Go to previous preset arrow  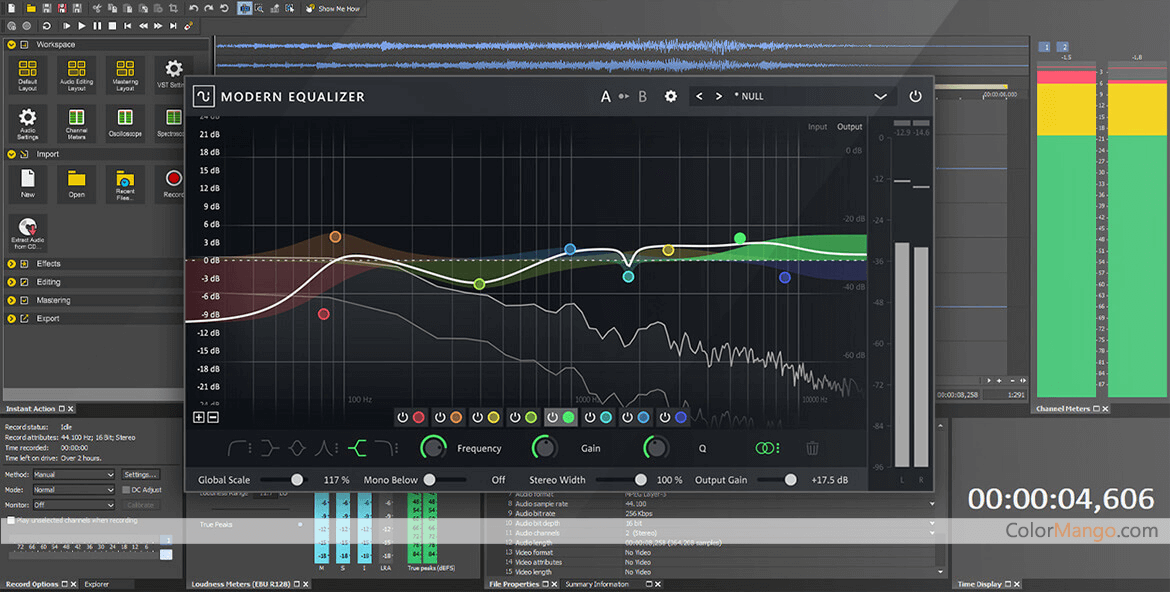699,96
